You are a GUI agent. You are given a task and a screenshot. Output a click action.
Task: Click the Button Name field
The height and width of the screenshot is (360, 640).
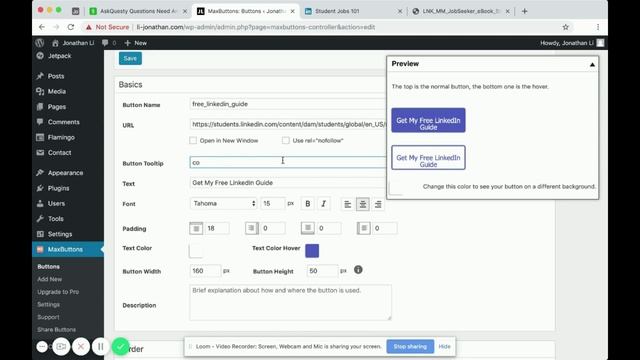coord(288,104)
